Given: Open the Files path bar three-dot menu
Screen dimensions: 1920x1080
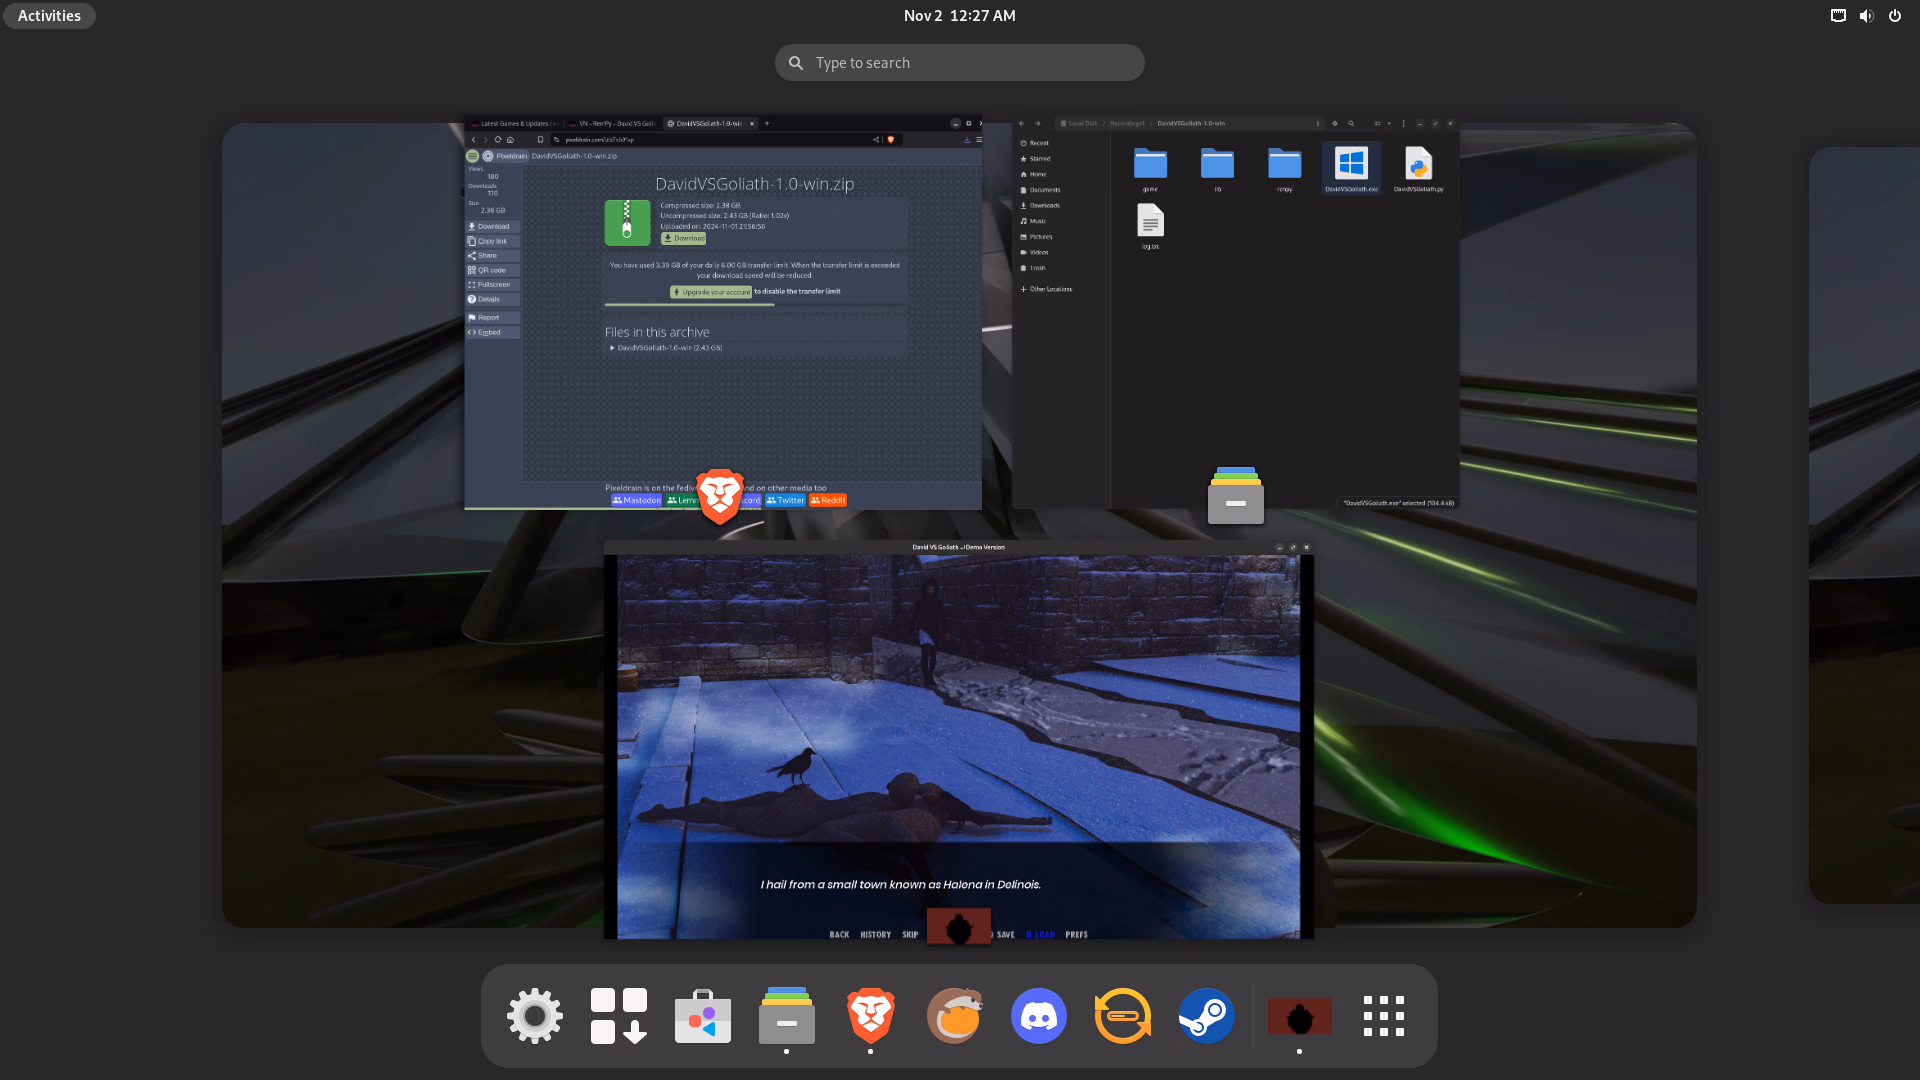Looking at the screenshot, I should pyautogui.click(x=1318, y=124).
